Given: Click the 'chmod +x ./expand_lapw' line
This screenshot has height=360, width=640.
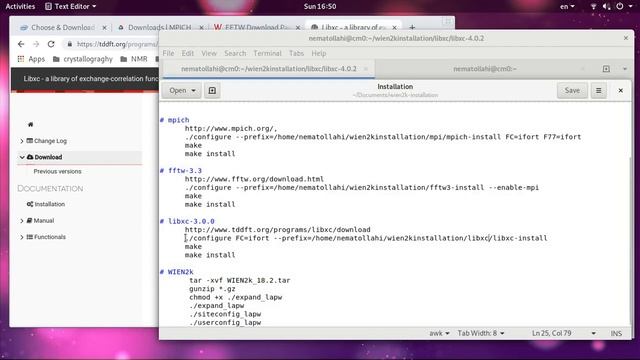Looking at the screenshot, I should point(236,297).
